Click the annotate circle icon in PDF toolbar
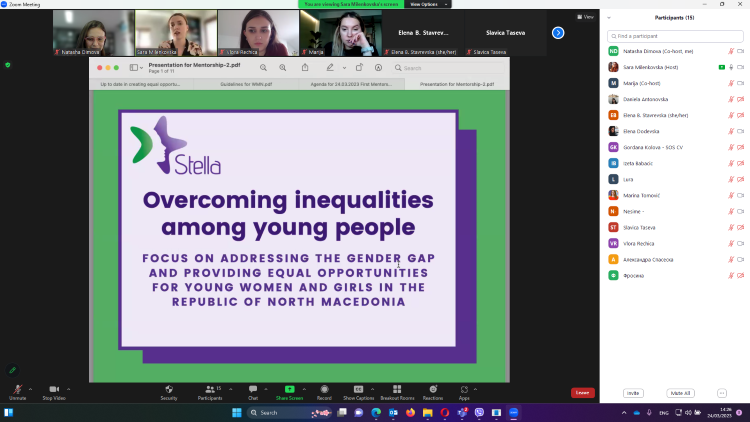Viewport: 750px width, 422px height. 378,67
